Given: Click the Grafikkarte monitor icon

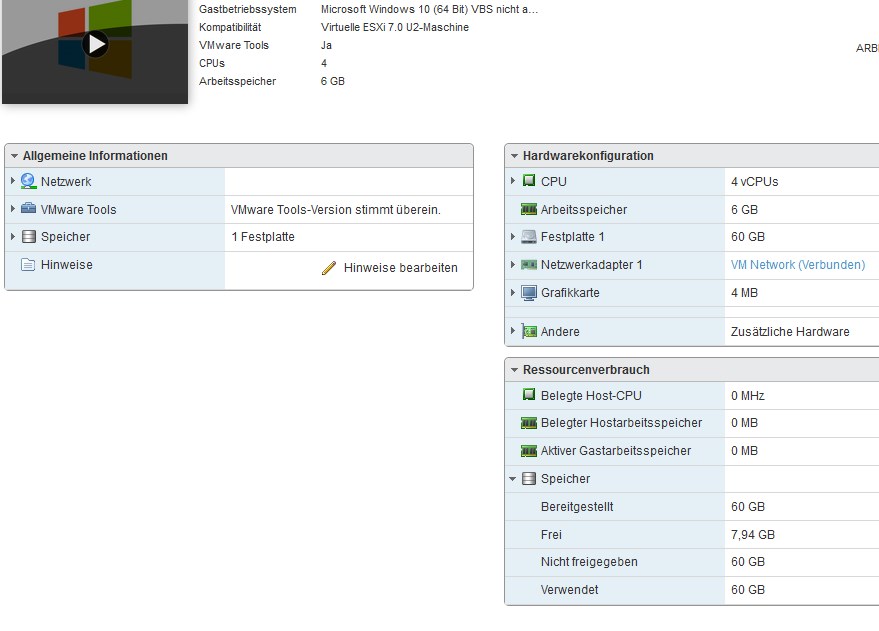Looking at the screenshot, I should [529, 293].
